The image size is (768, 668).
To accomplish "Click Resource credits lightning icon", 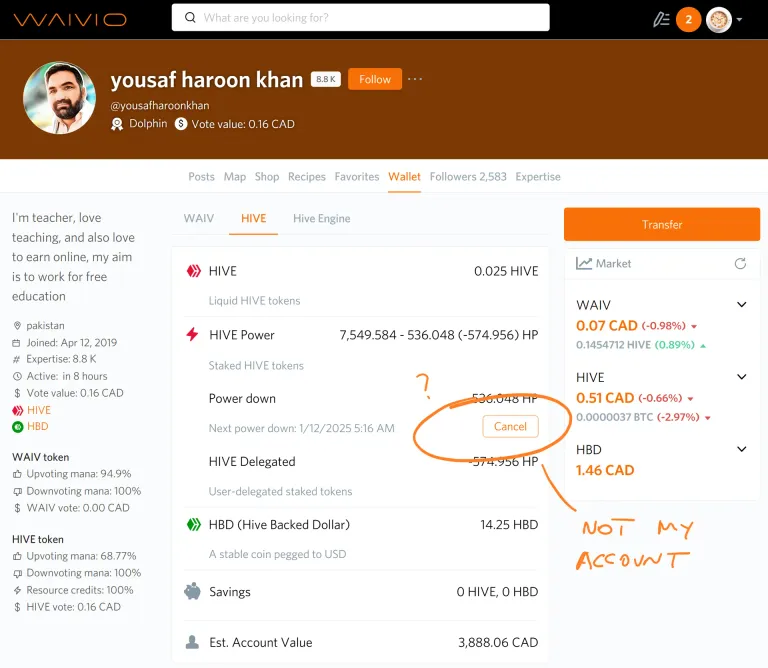I will 17,590.
